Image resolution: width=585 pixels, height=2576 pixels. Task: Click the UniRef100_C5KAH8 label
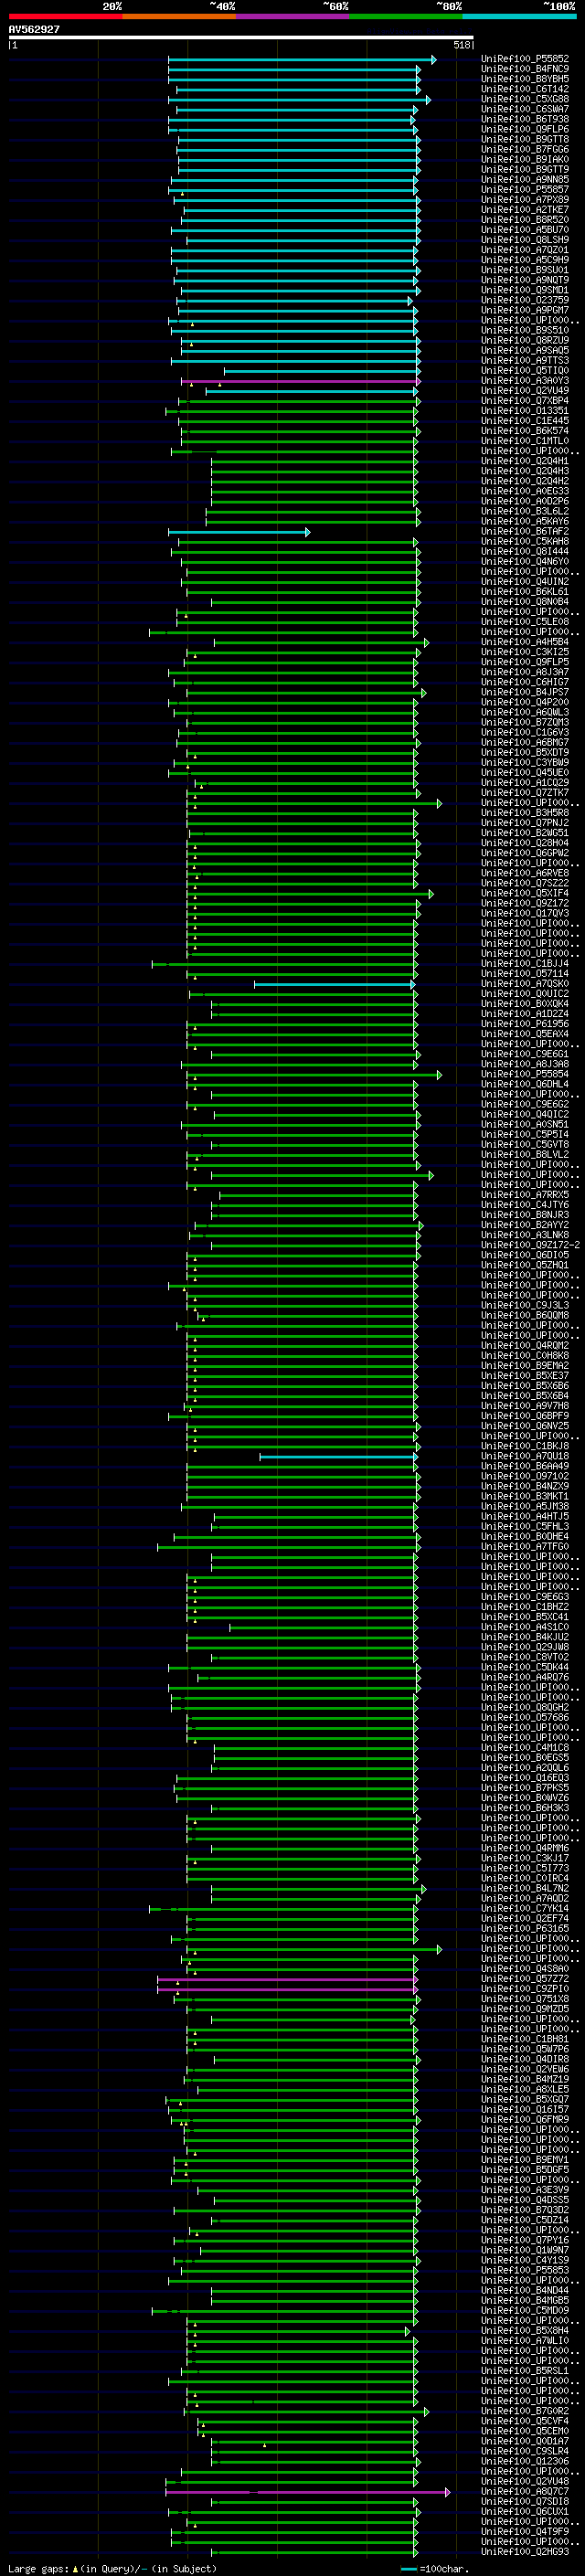point(525,542)
